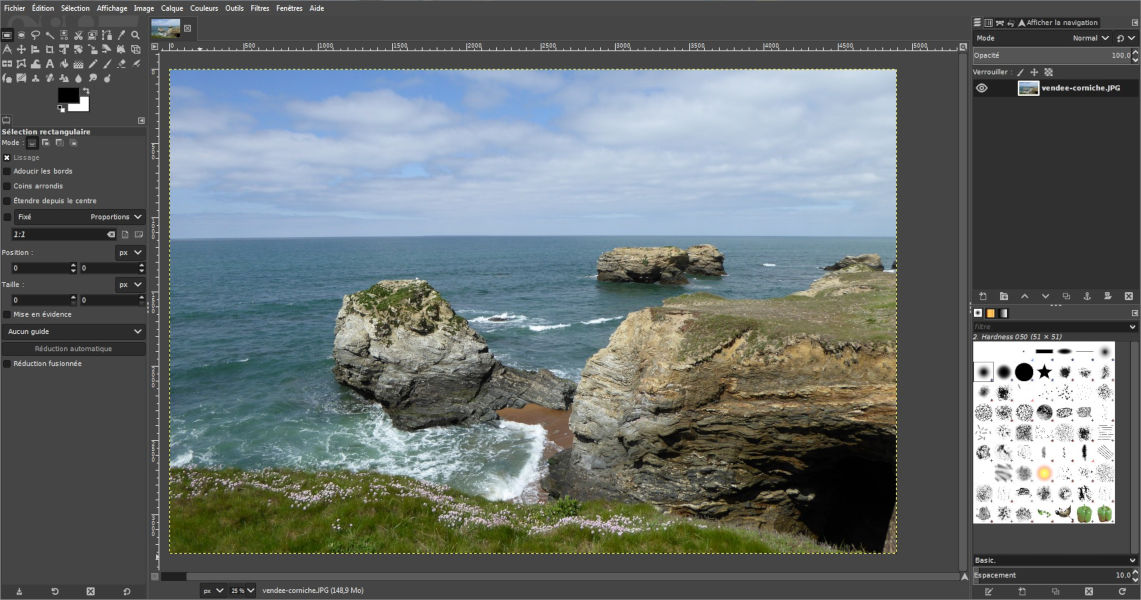Image resolution: width=1141 pixels, height=600 pixels.
Task: Toggle visibility of vendee-corniche.JPG layer
Action: 982,88
